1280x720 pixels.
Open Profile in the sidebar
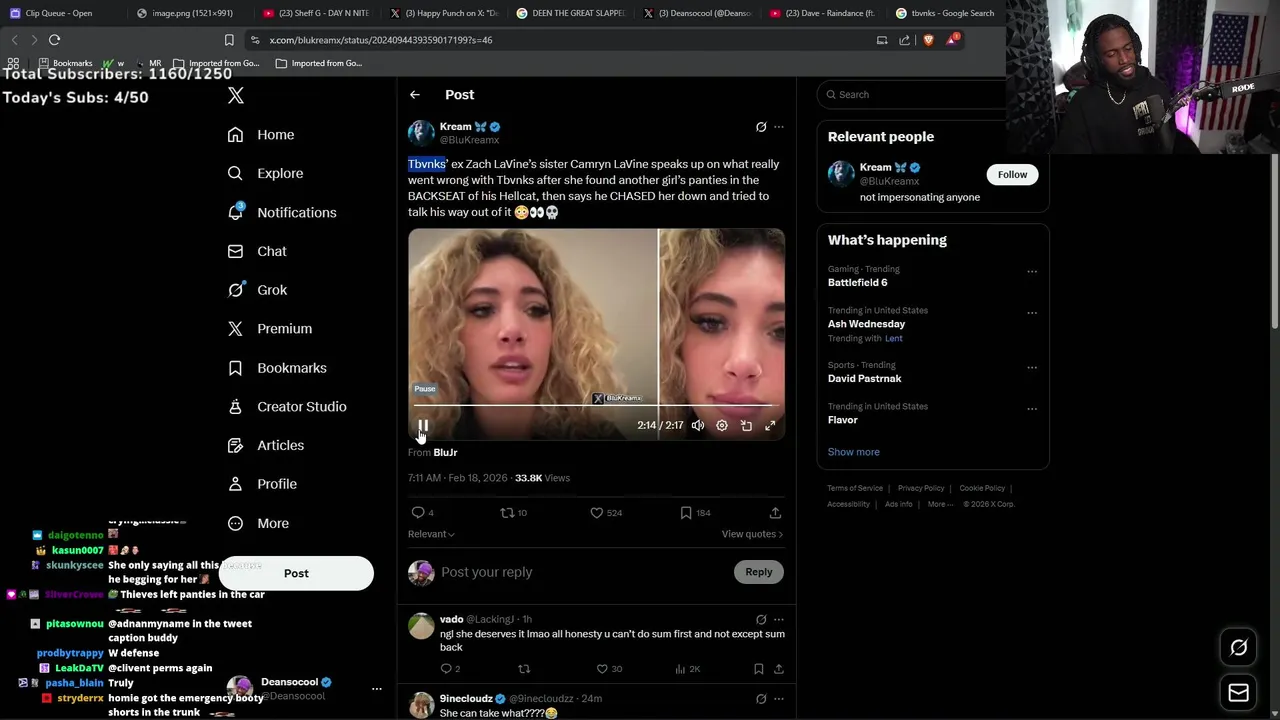262,484
